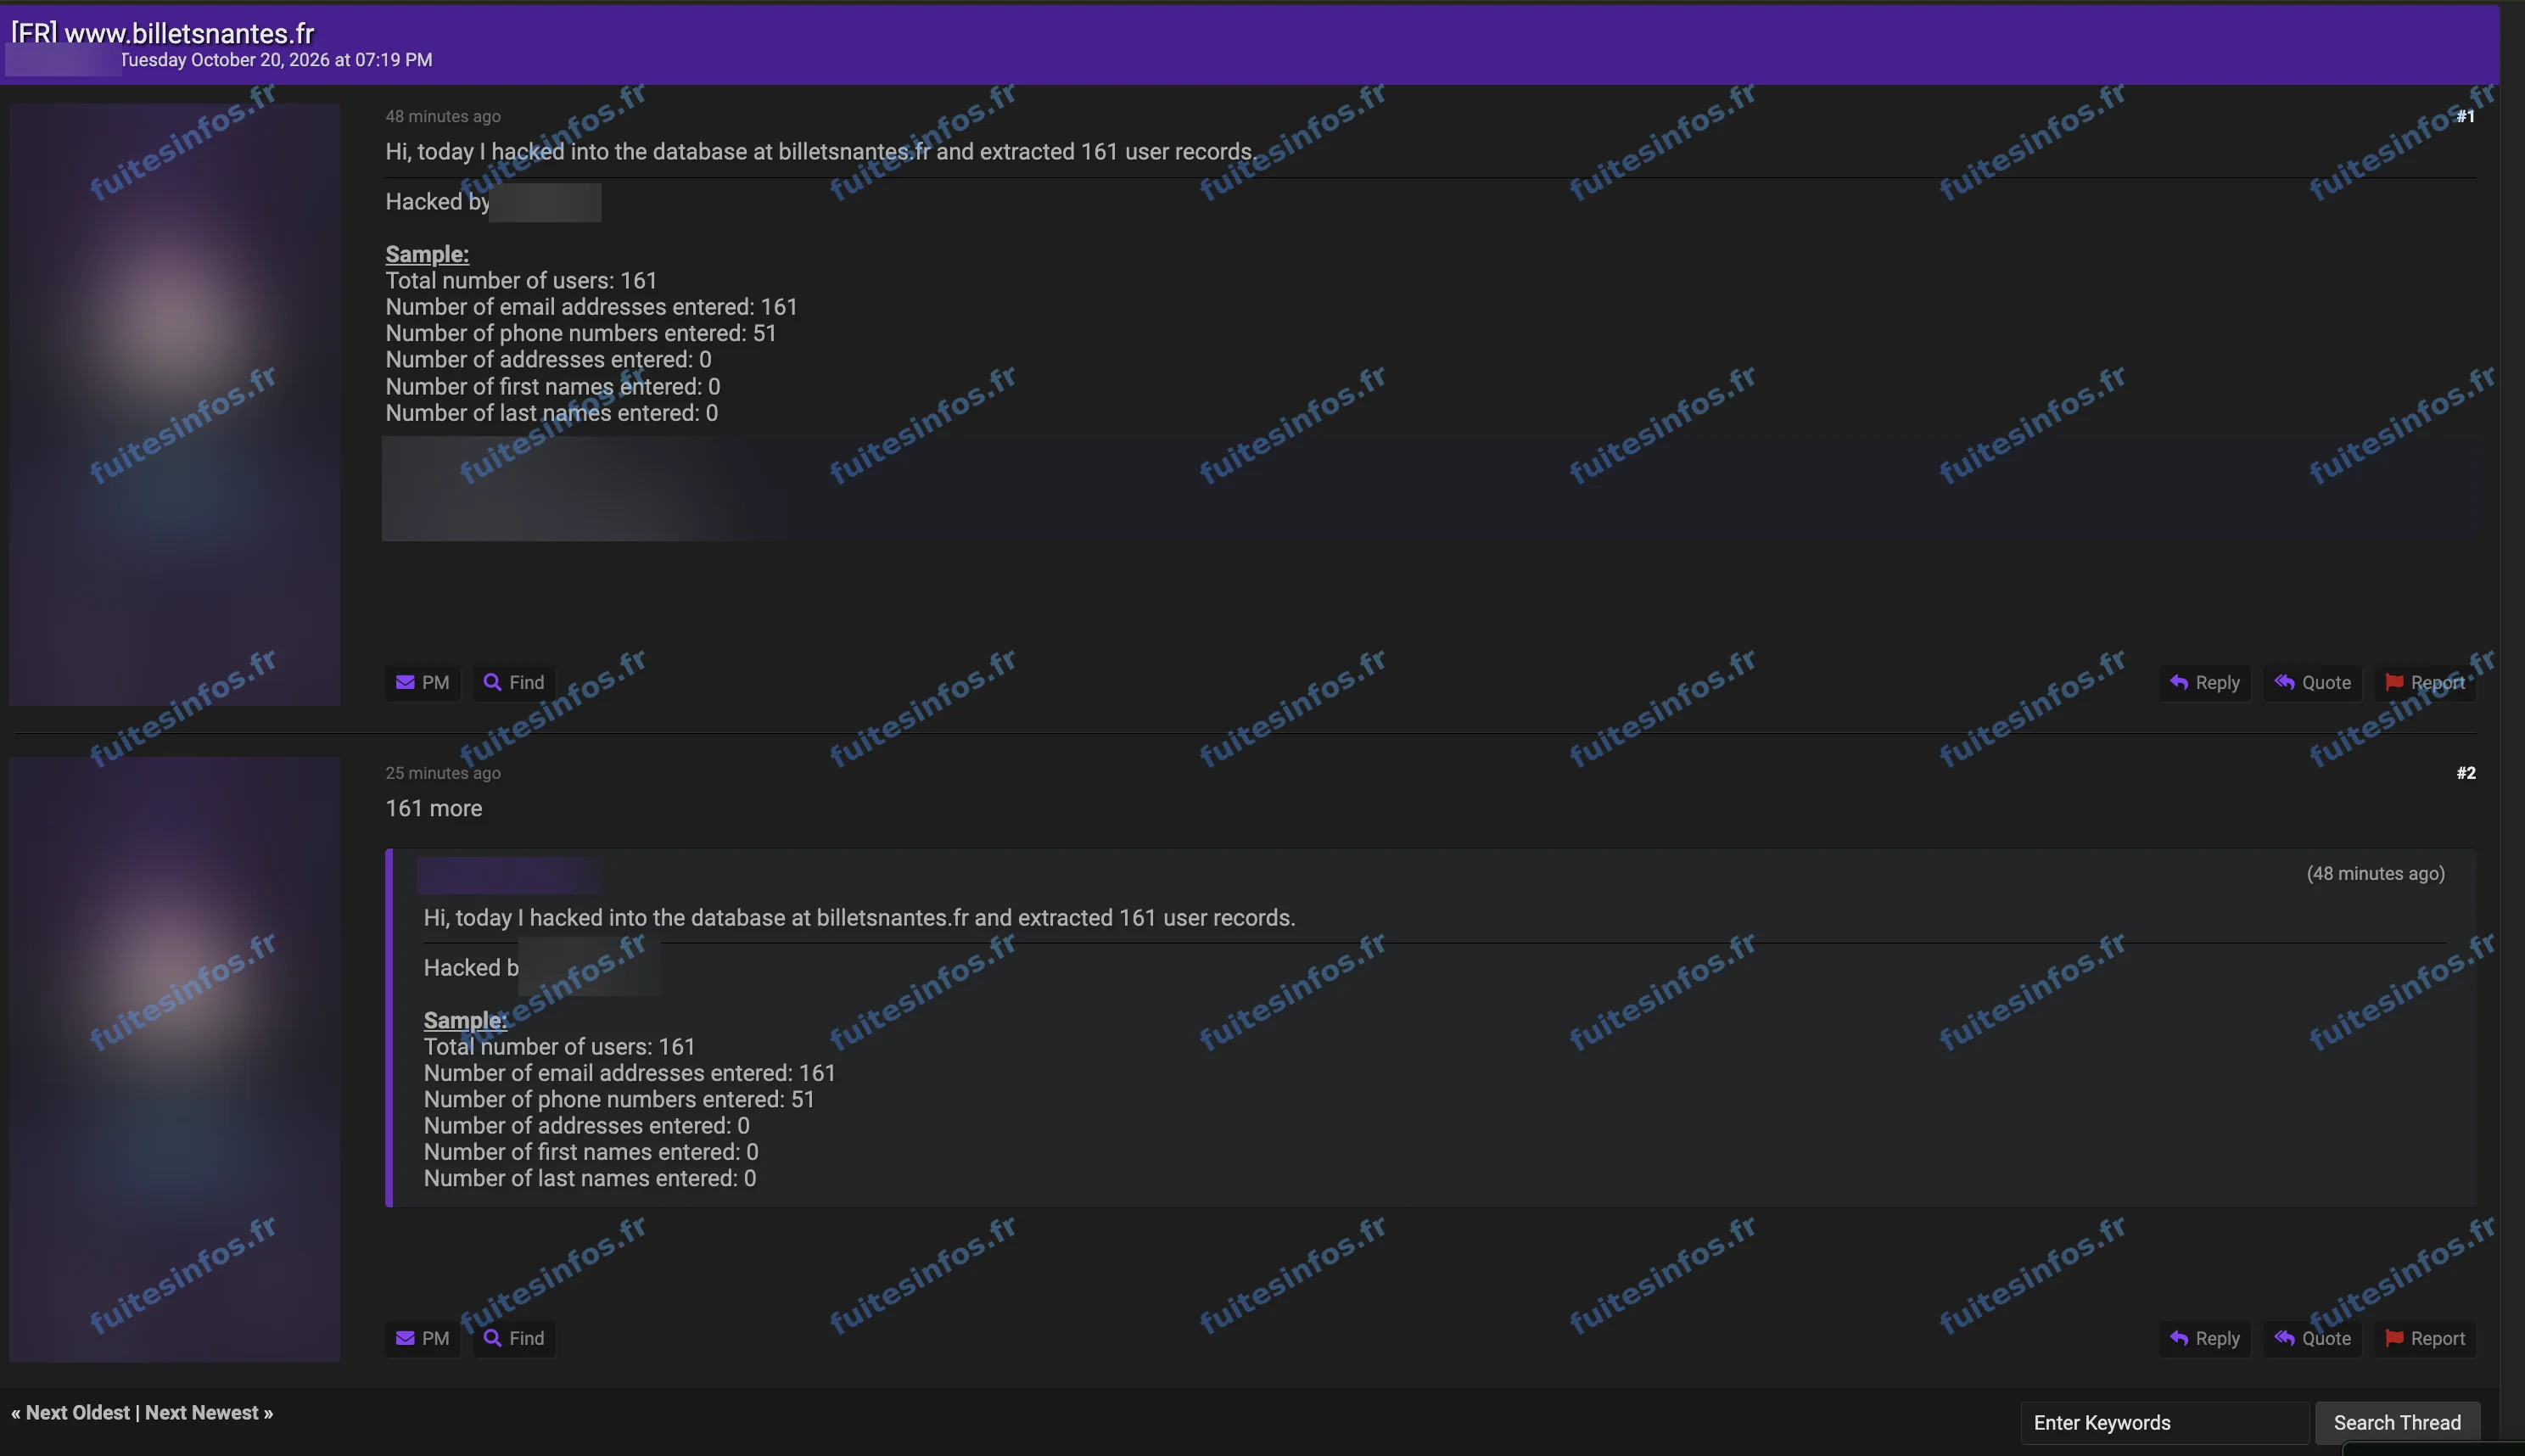Click the second post's blurred avatar

tap(175, 1060)
